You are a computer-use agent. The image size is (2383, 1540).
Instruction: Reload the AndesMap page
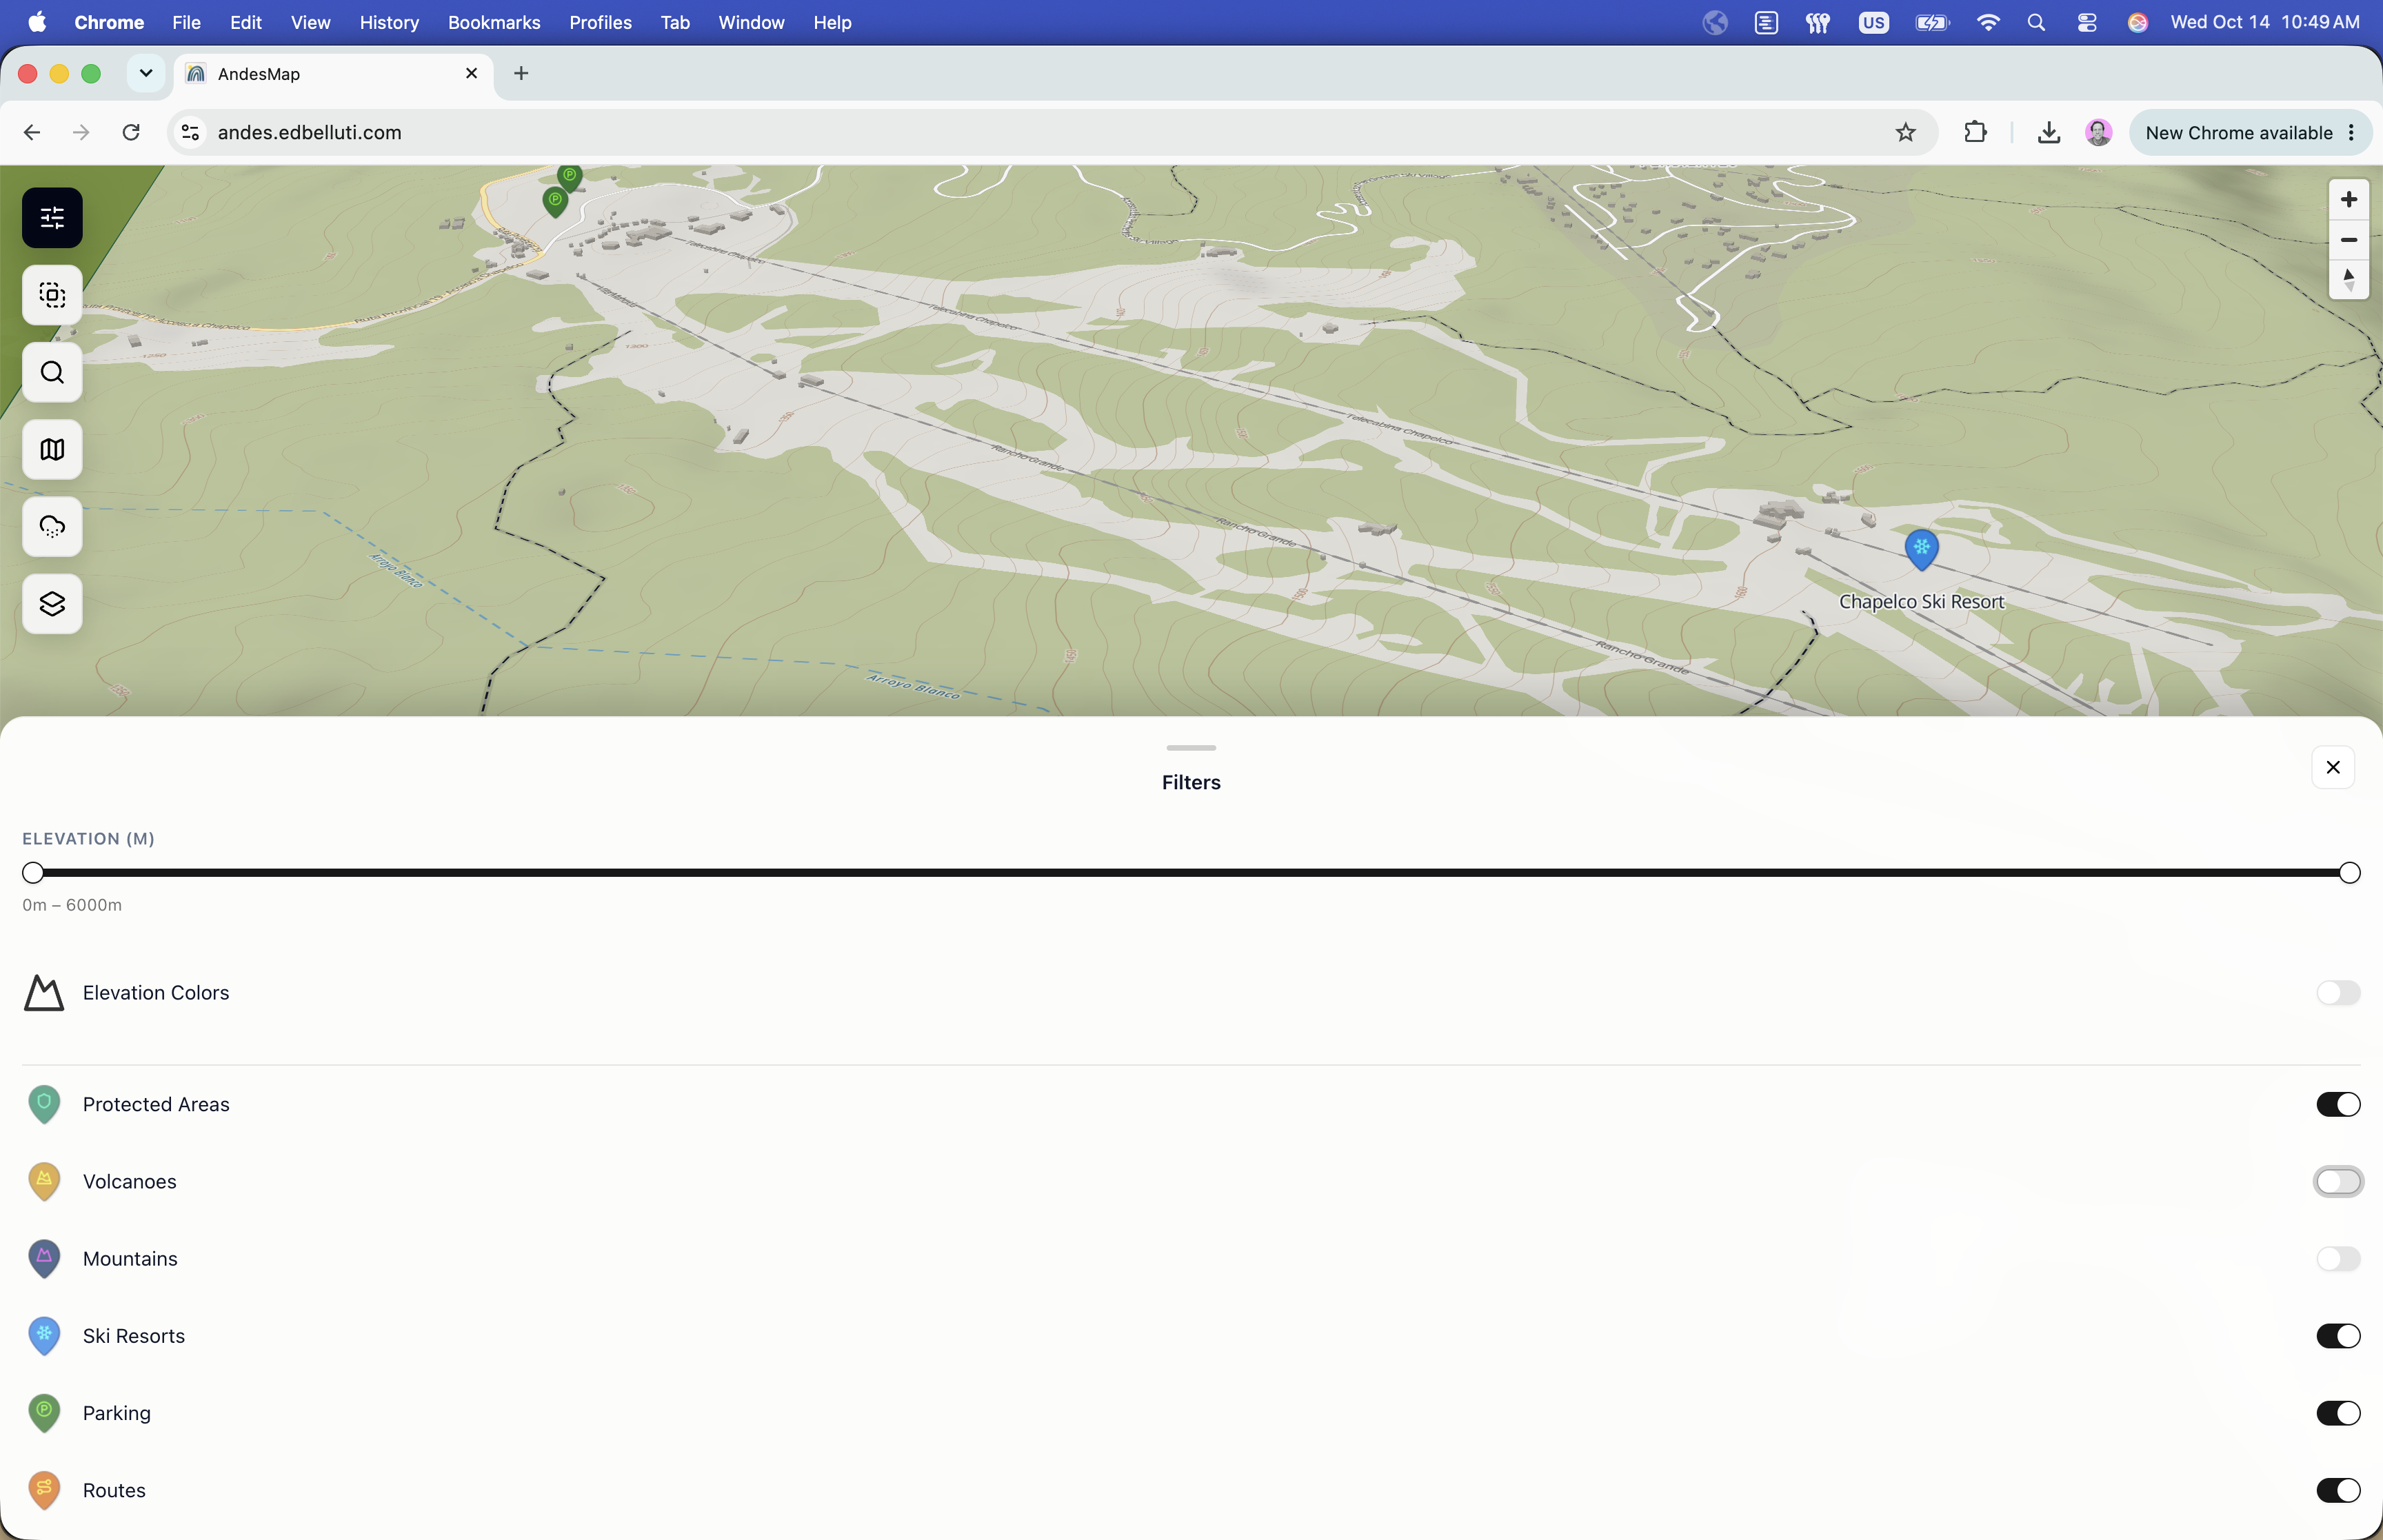pyautogui.click(x=131, y=132)
